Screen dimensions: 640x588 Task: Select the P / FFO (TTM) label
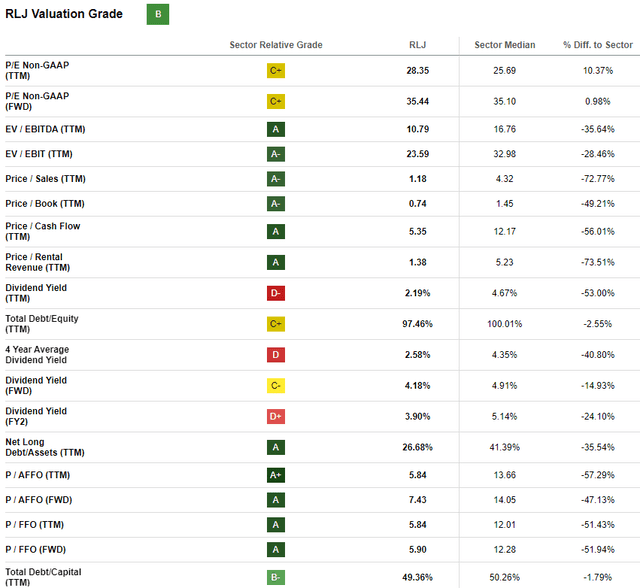[35, 525]
